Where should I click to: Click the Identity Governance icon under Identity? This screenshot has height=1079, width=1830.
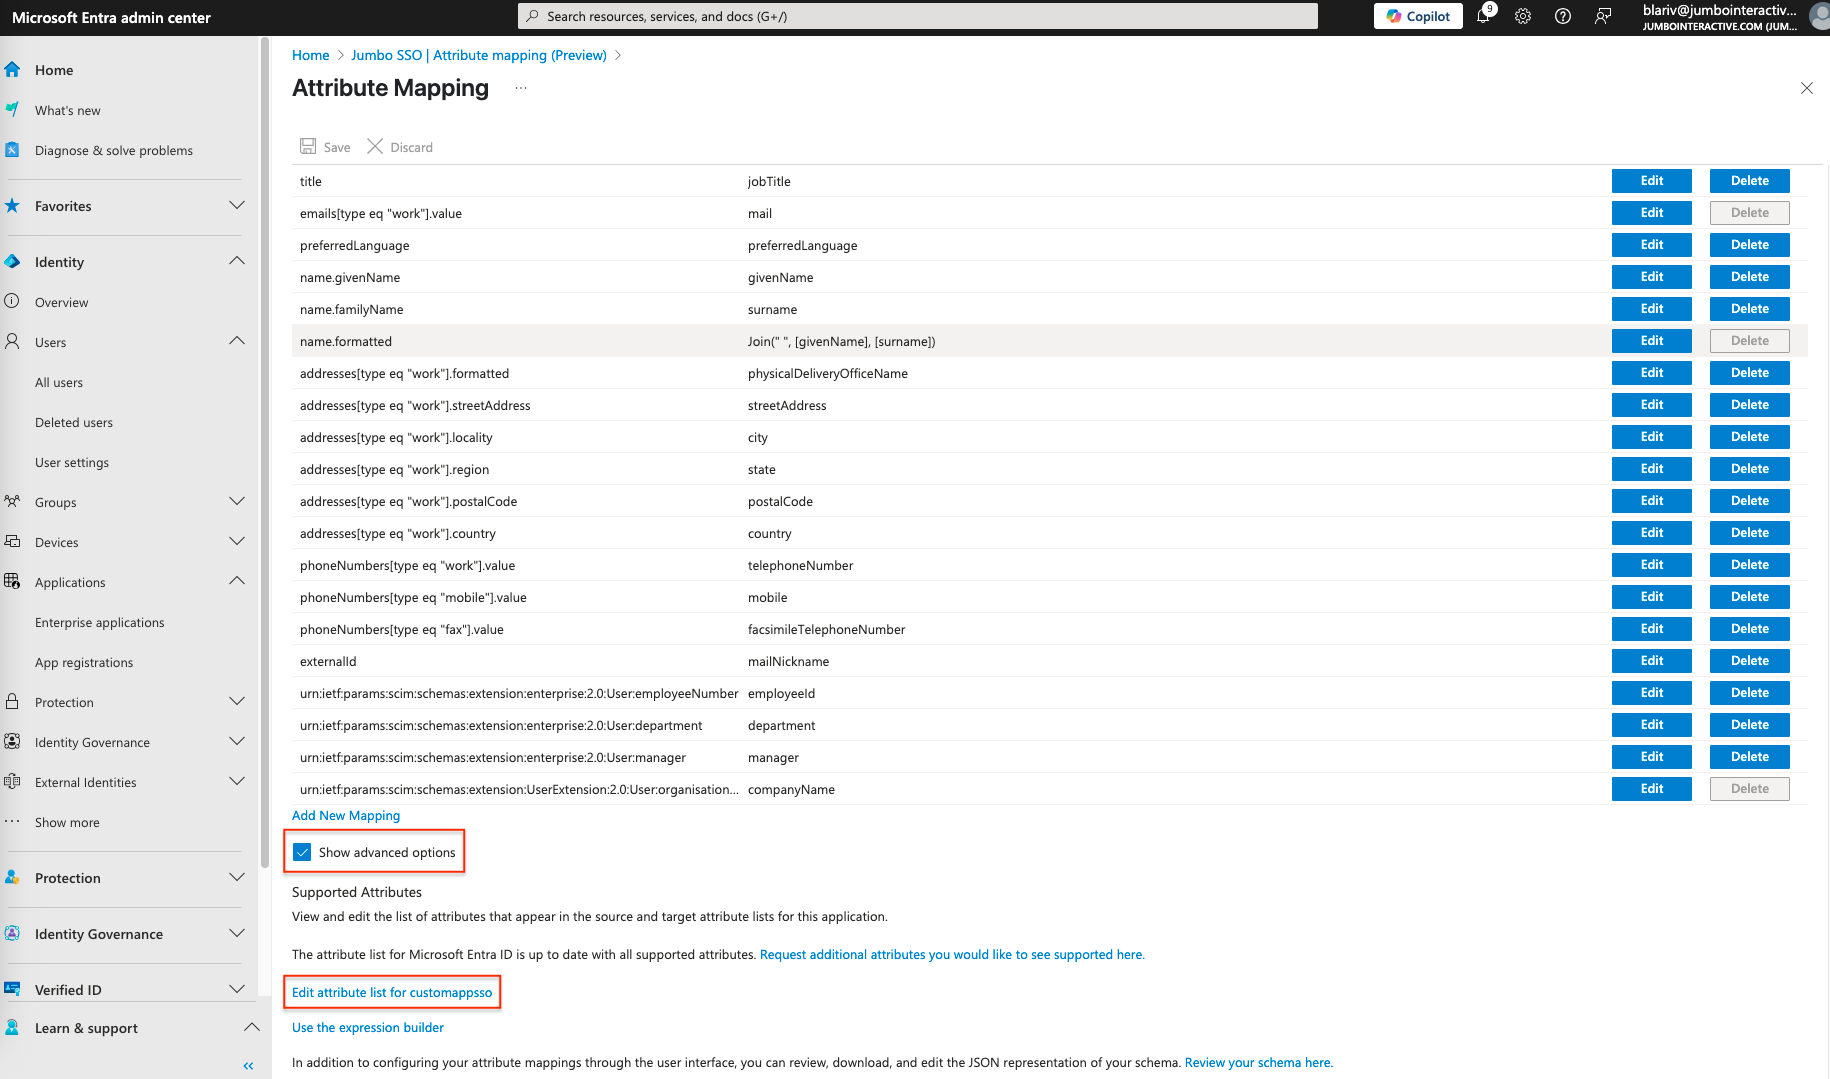[x=12, y=741]
